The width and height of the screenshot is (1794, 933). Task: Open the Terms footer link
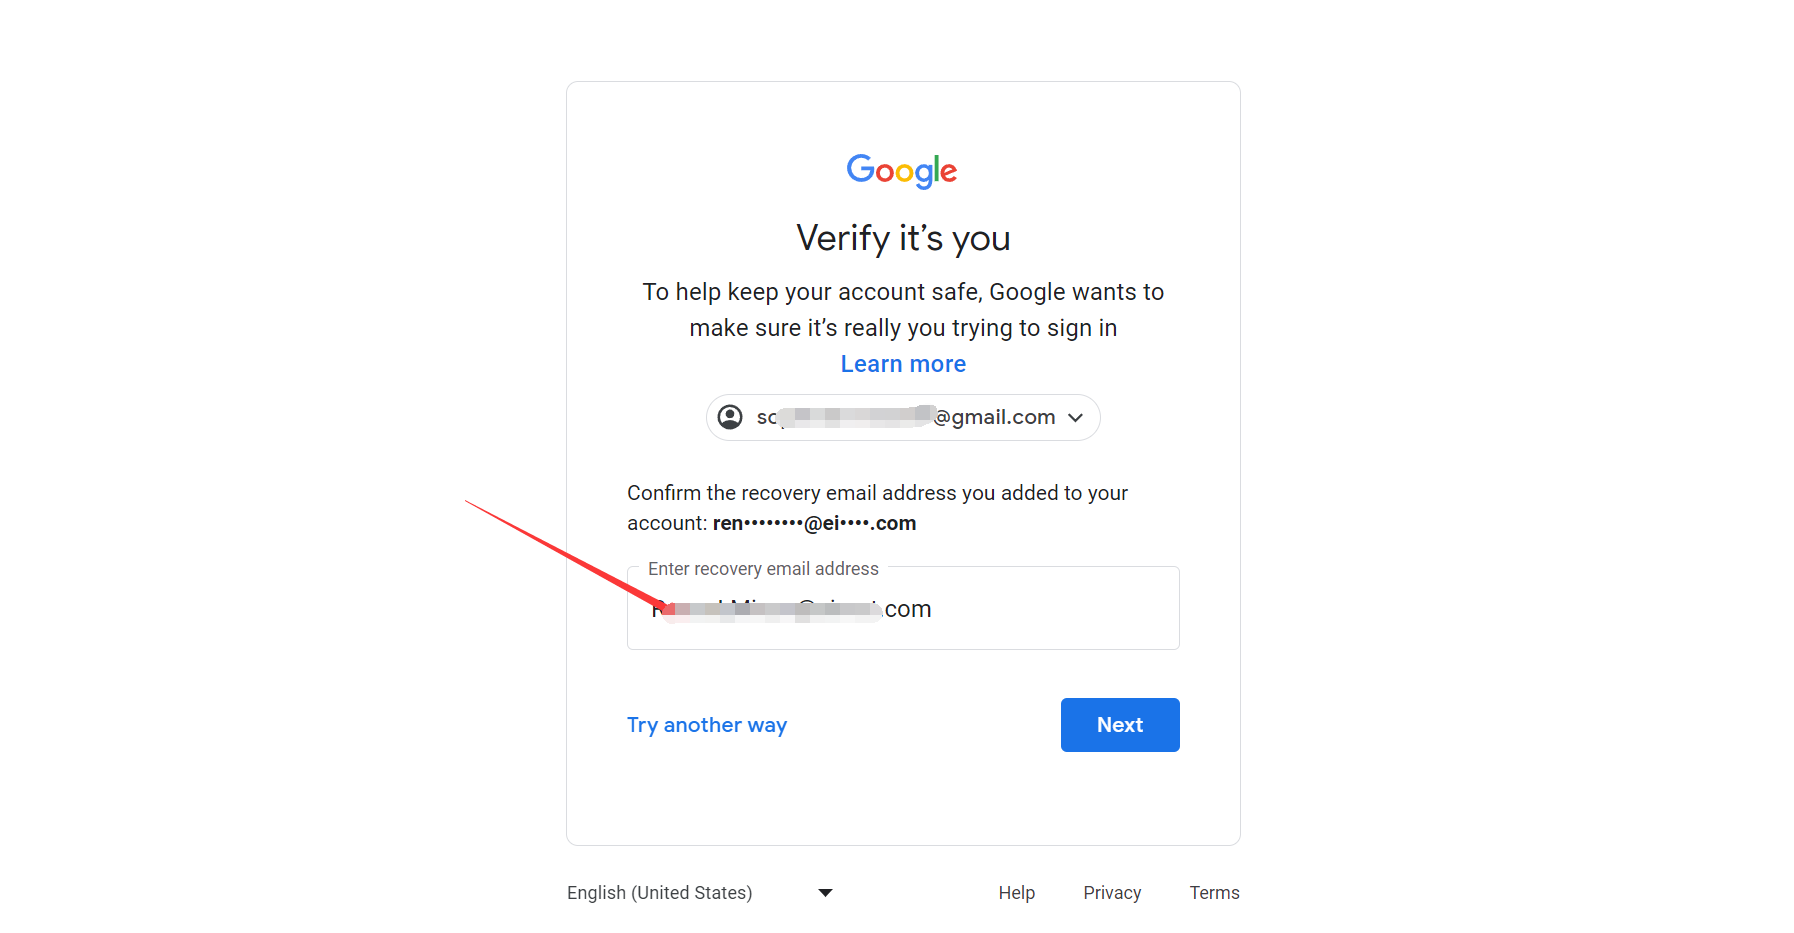(1214, 893)
